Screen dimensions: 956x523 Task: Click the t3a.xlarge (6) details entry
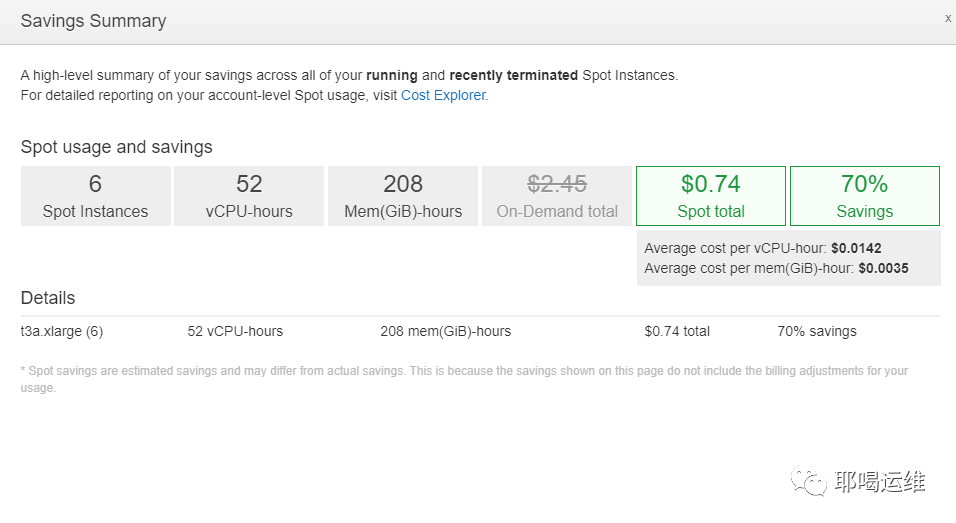(62, 332)
